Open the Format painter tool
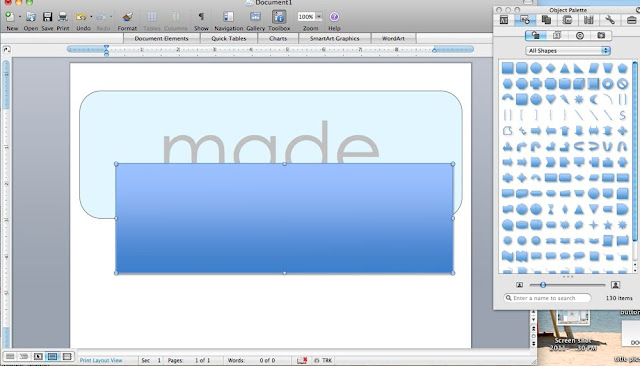This screenshot has height=366, width=640. coord(127,17)
